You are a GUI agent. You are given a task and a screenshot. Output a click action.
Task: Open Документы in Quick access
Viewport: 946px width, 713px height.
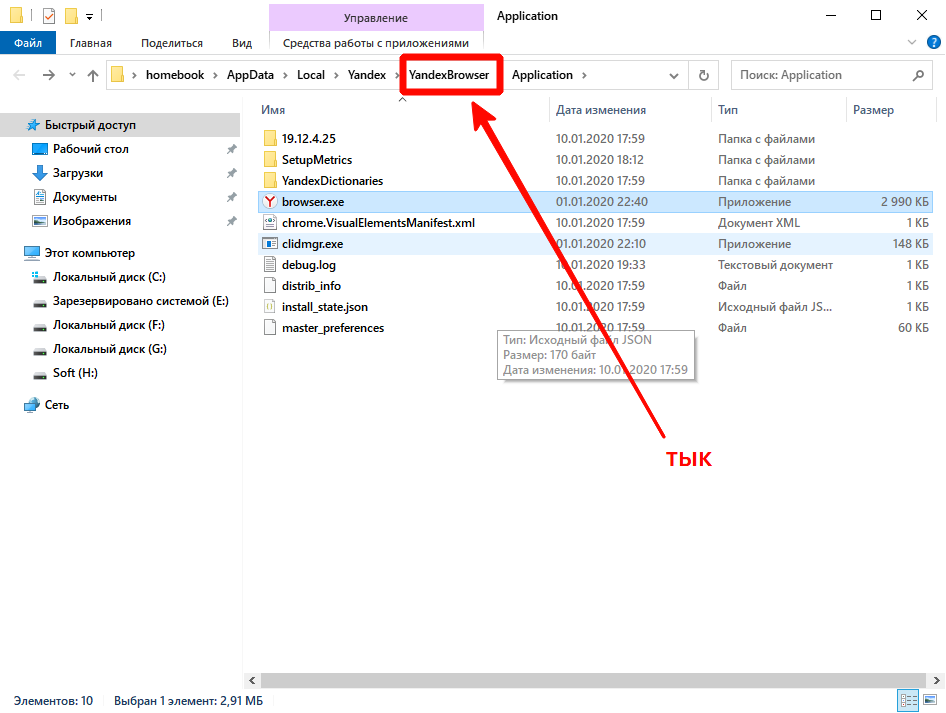pos(84,197)
